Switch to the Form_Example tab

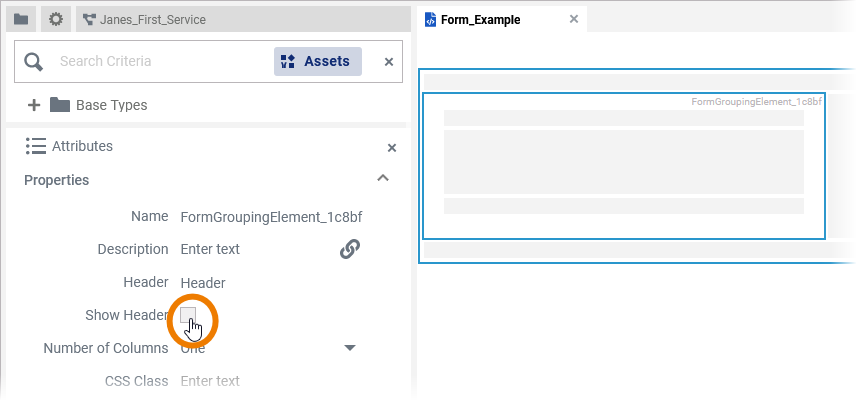480,19
